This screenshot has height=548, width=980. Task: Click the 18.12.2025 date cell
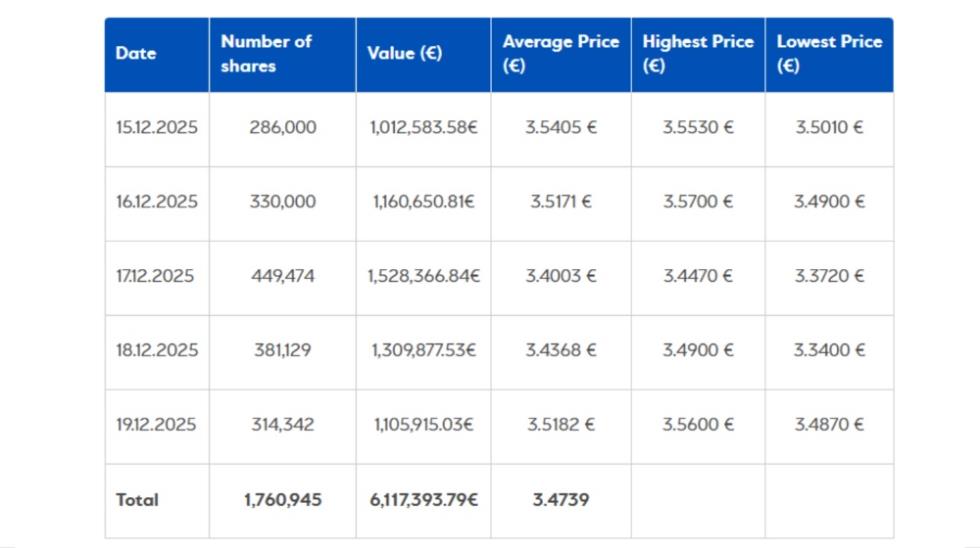(156, 350)
